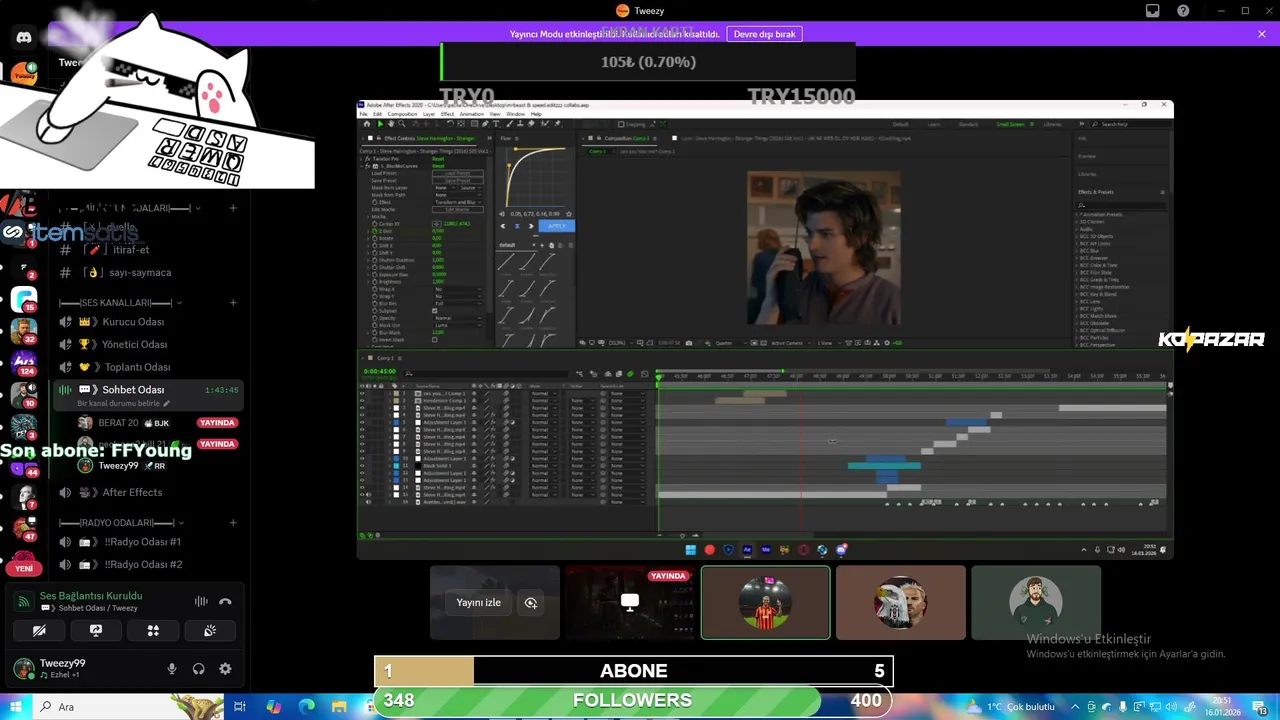Click the star icon in Flow panel

(x=569, y=214)
